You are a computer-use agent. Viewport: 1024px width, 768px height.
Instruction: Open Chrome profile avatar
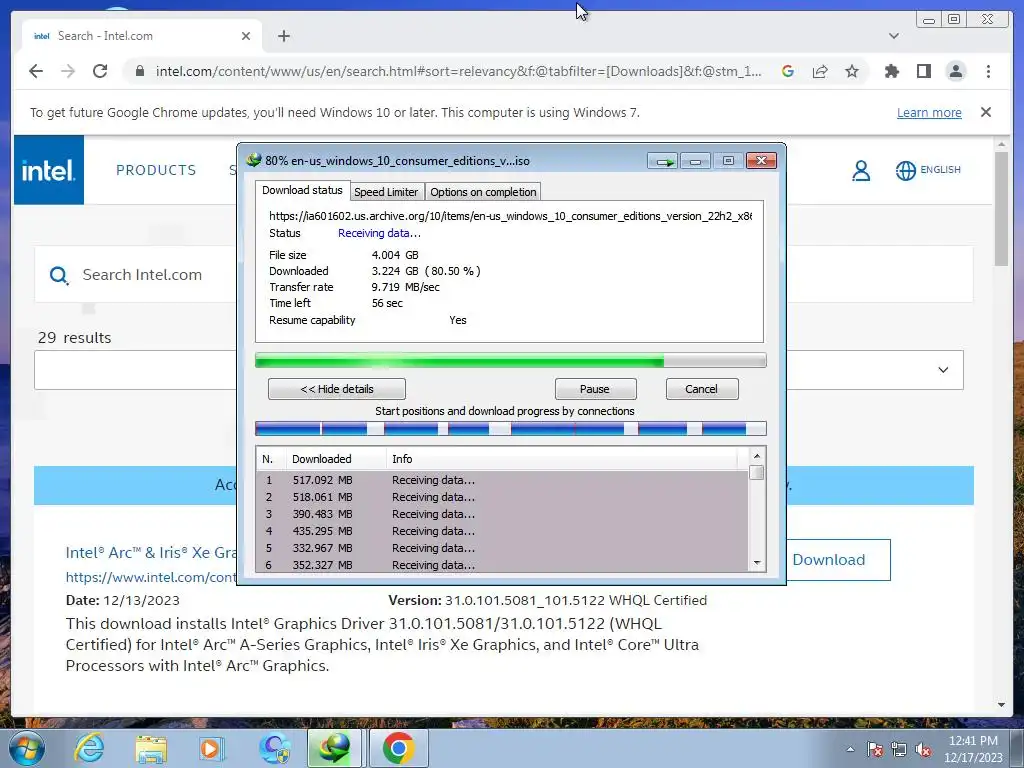pyautogui.click(x=955, y=71)
